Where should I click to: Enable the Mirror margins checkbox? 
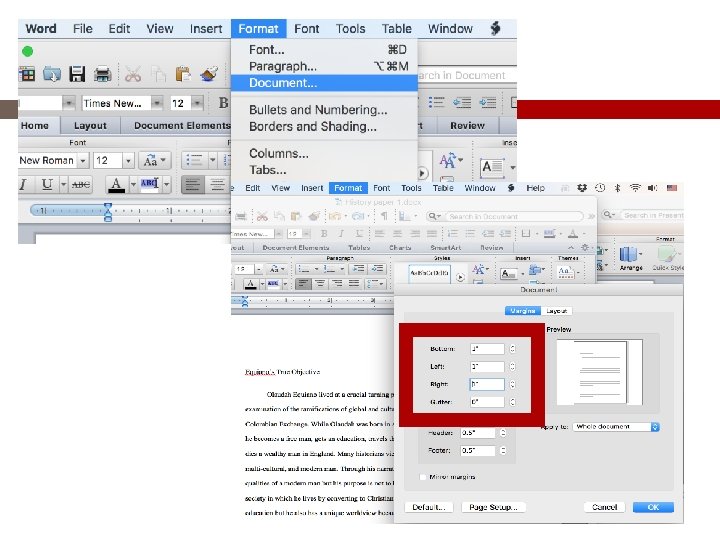coord(422,477)
